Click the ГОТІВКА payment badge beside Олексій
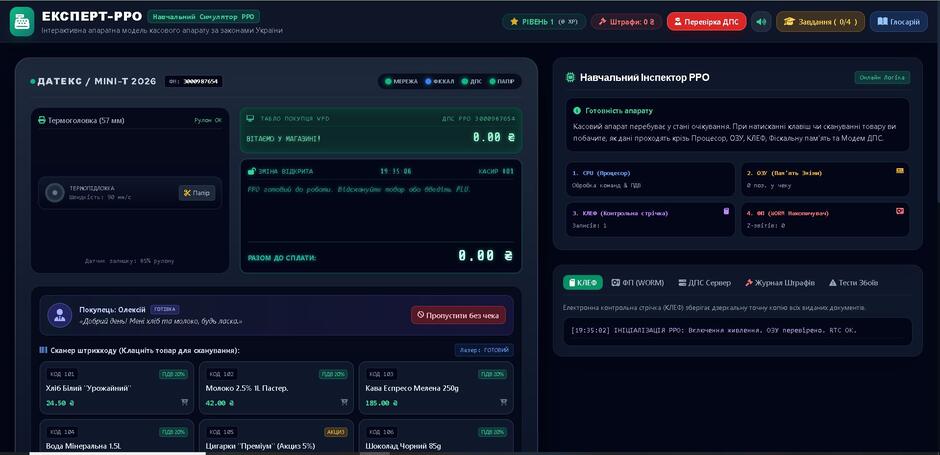Screen dimensions: 940x455 [164, 309]
